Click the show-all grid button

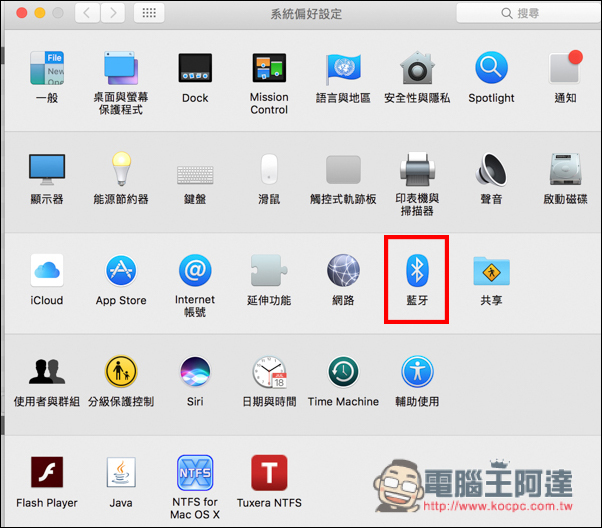click(149, 13)
